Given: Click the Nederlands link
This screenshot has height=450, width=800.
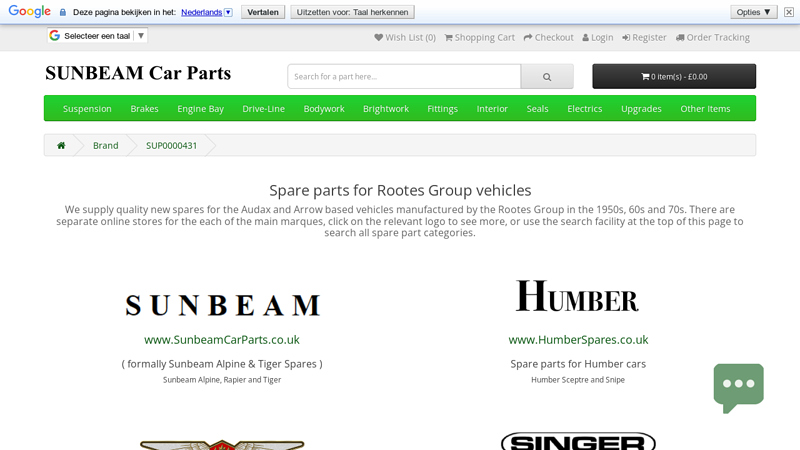Looking at the screenshot, I should coord(202,12).
